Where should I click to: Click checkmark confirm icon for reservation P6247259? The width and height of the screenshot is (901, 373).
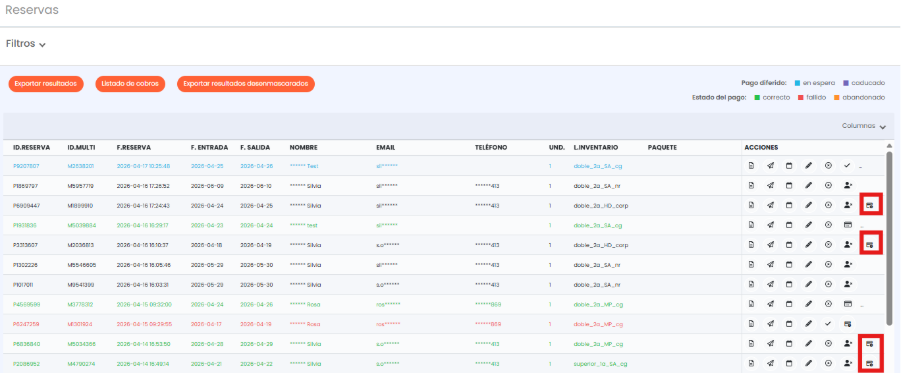click(x=828, y=323)
